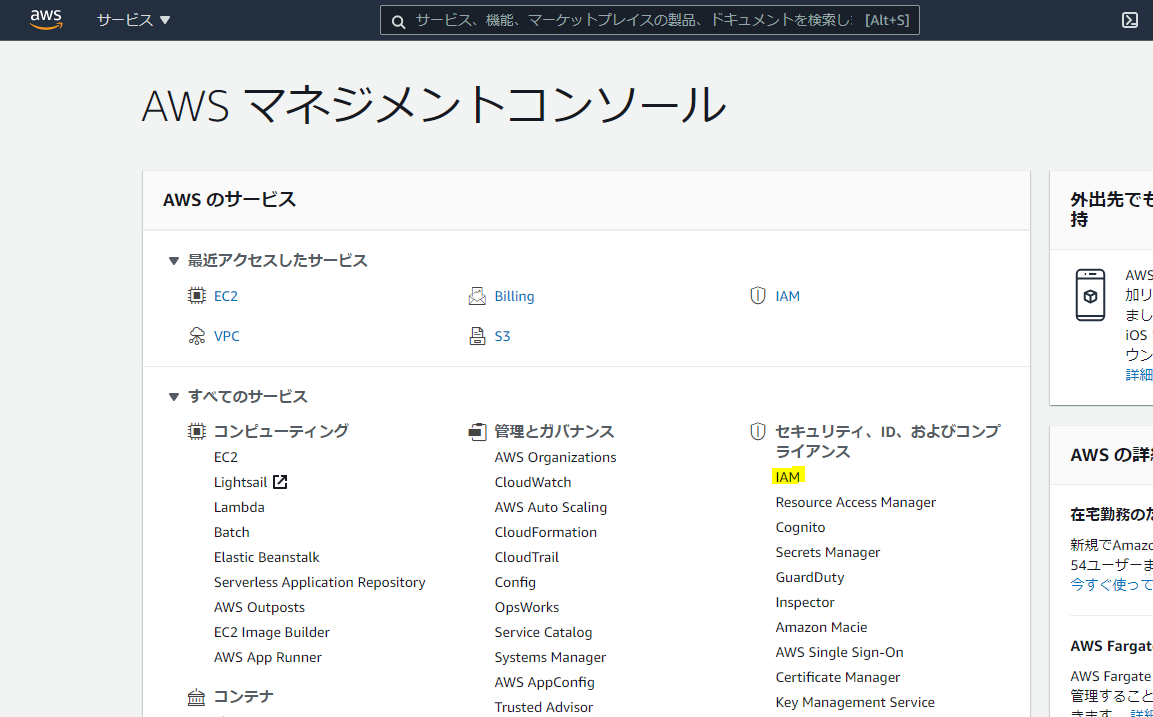1153x717 pixels.
Task: Click 今すぐ使って link in right panel
Action: click(x=1111, y=585)
